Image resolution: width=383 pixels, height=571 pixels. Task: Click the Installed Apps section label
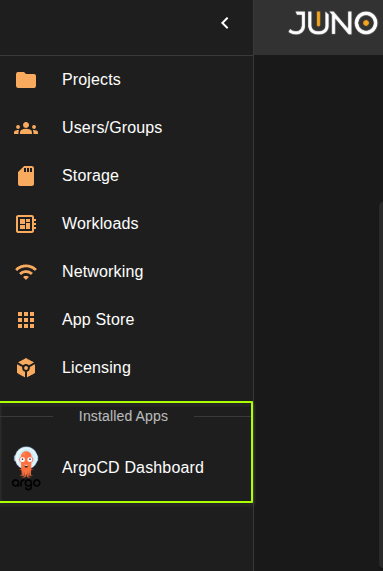[123, 416]
